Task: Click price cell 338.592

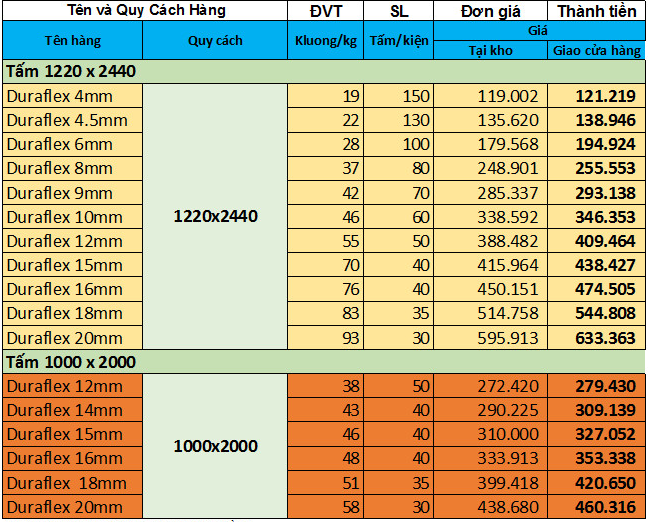Action: pos(491,217)
